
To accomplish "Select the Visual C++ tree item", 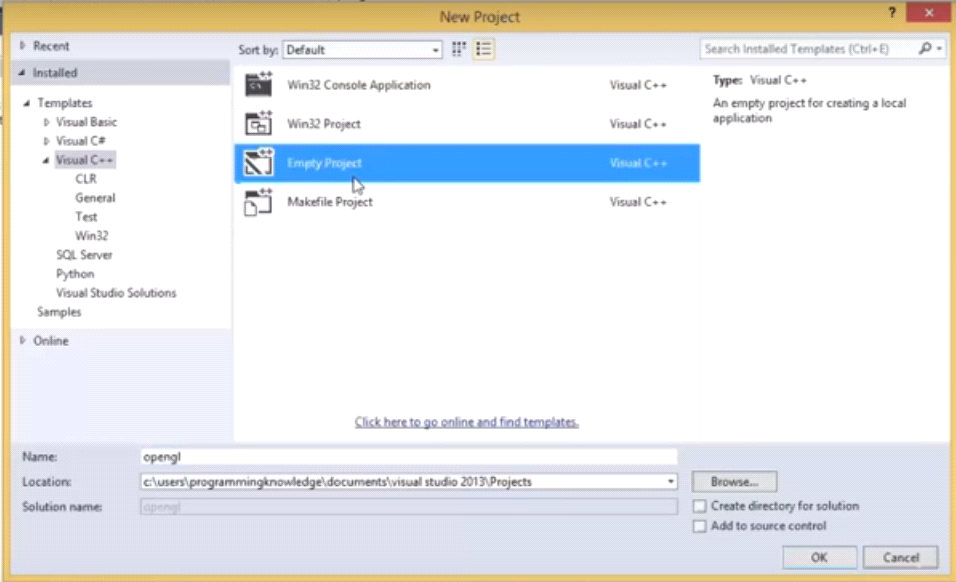I will 85,160.
